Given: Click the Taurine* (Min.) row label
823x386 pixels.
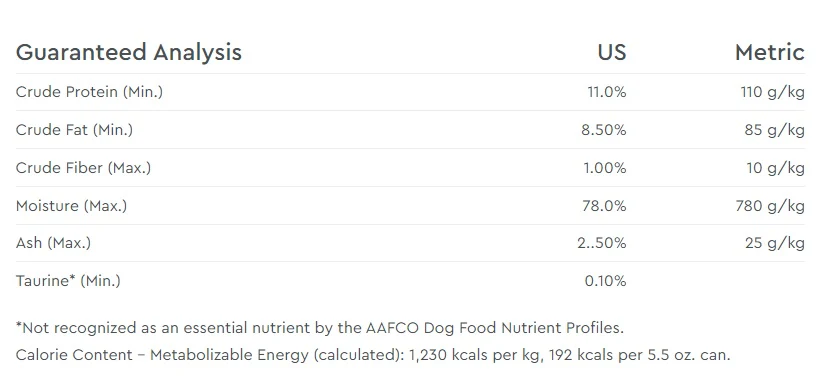Looking at the screenshot, I should [x=68, y=280].
